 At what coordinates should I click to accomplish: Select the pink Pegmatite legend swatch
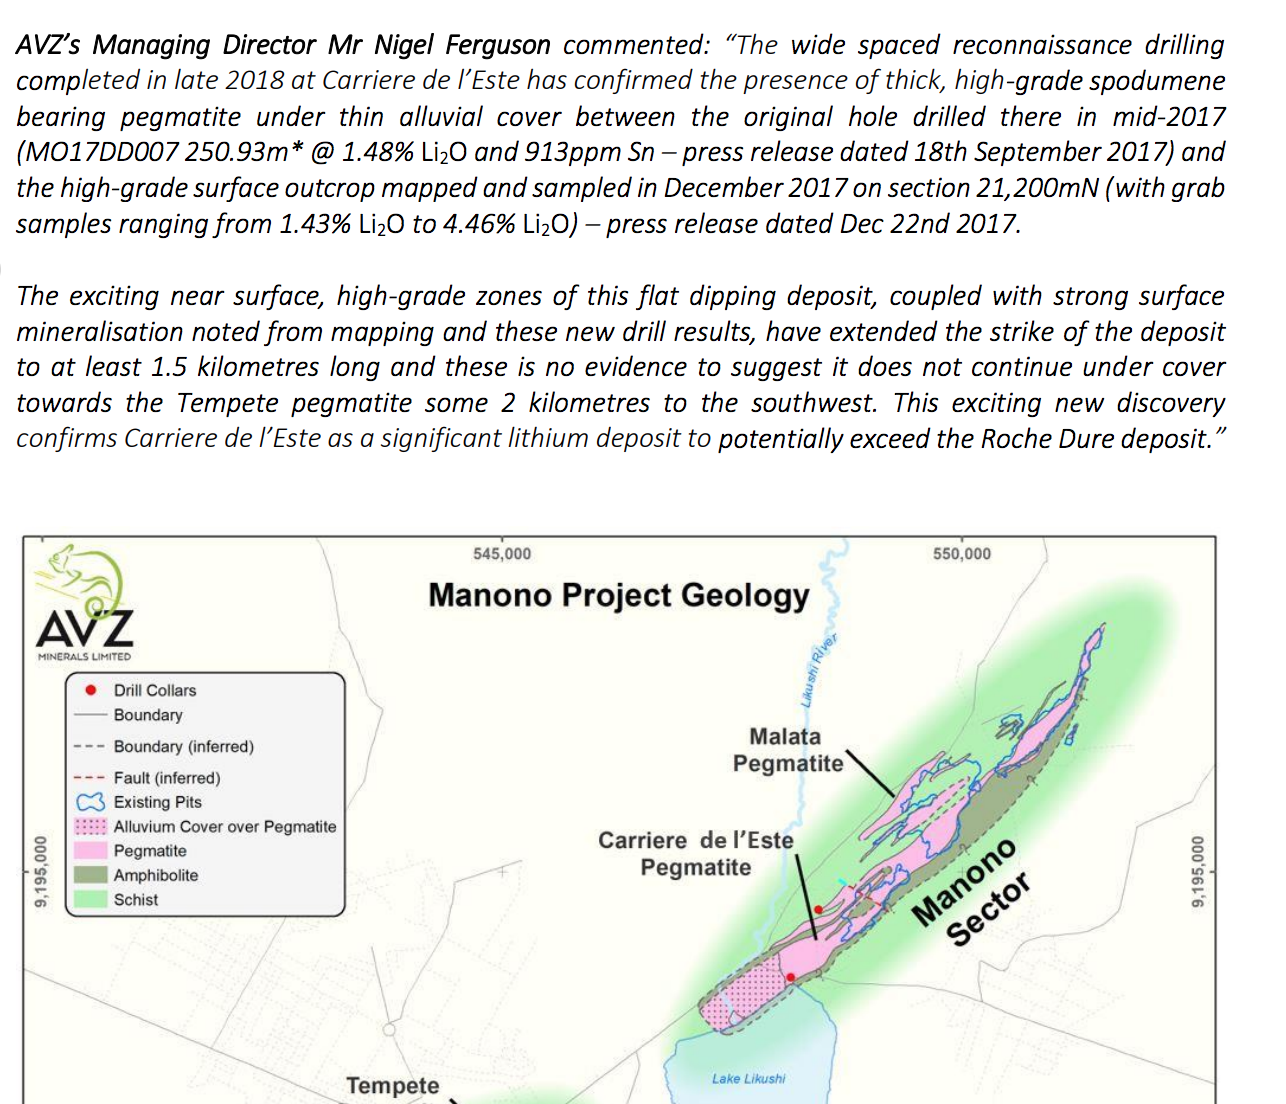pos(90,850)
